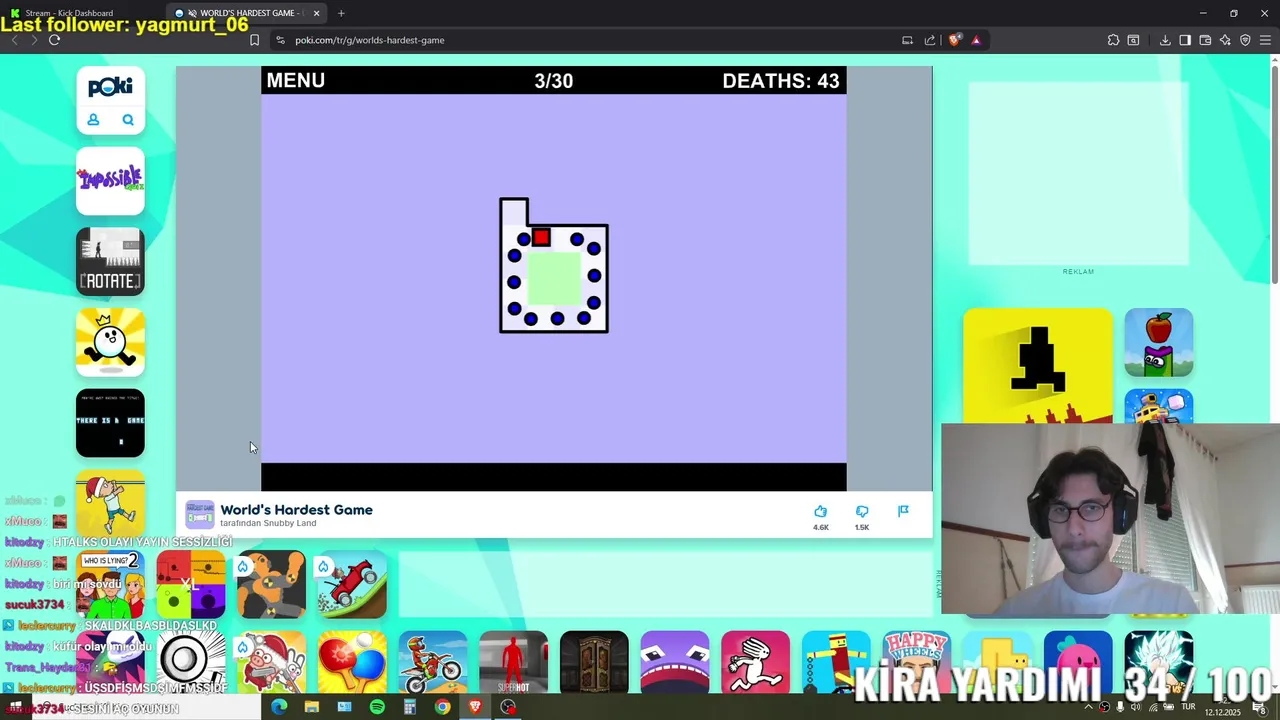The width and height of the screenshot is (1280, 720).
Task: Like the game with thumbs up
Action: point(820,512)
